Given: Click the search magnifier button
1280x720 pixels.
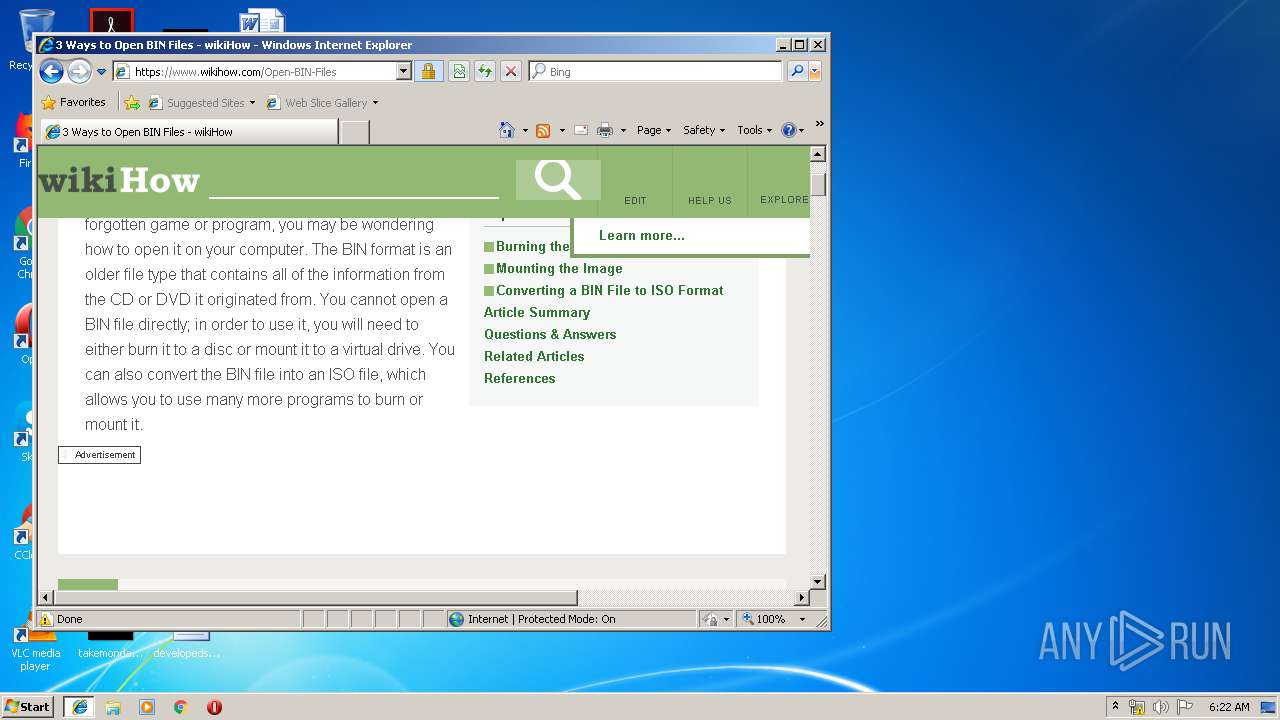Looking at the screenshot, I should 797,71.
